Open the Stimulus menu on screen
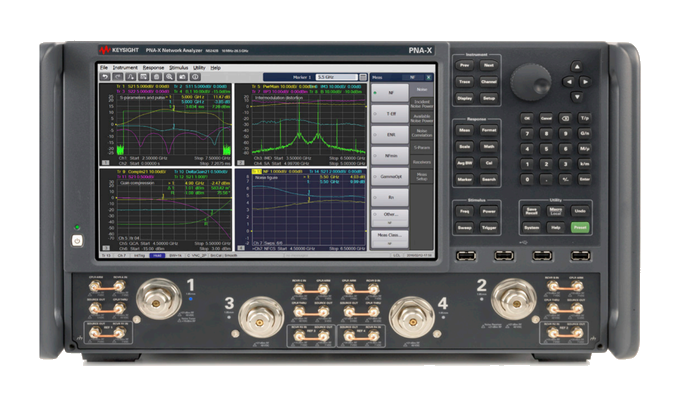700x420 pixels. click(179, 68)
